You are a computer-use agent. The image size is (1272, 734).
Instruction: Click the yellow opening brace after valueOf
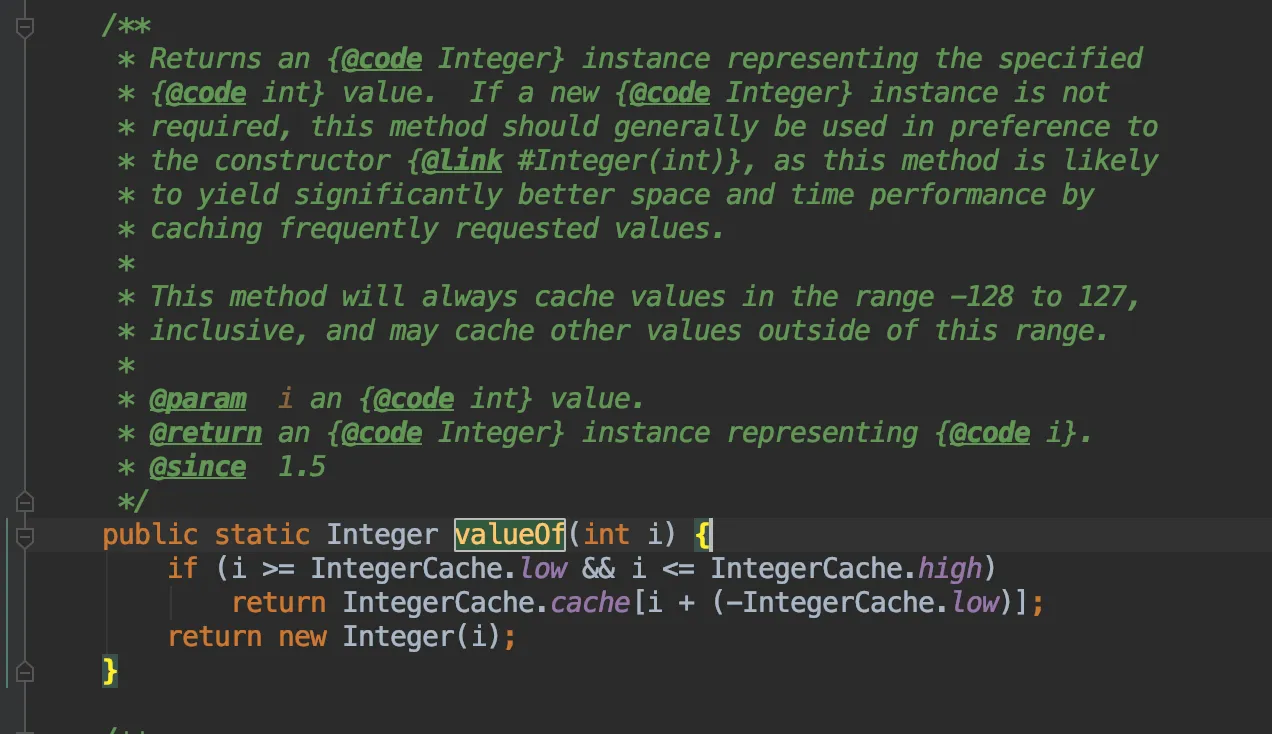coord(702,536)
